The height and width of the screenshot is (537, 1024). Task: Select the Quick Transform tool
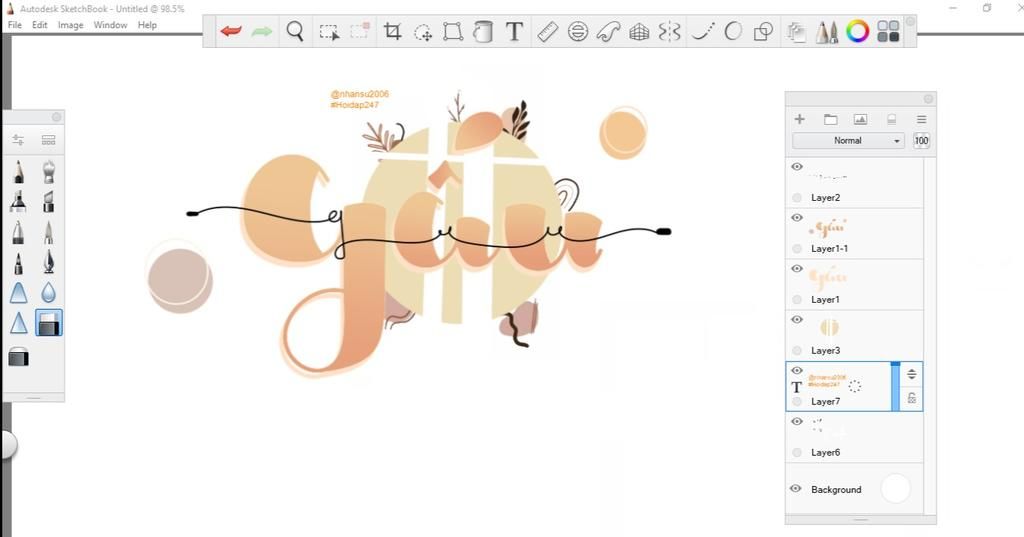click(x=423, y=31)
